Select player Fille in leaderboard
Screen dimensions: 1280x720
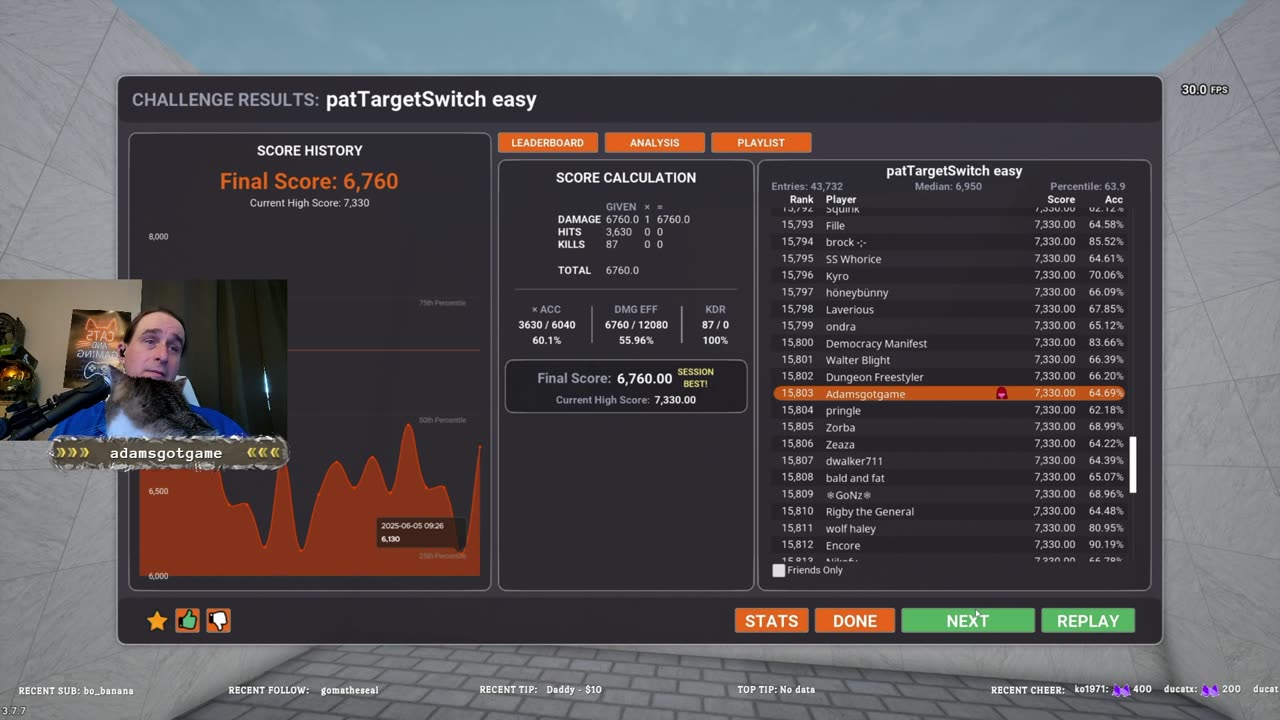949,225
